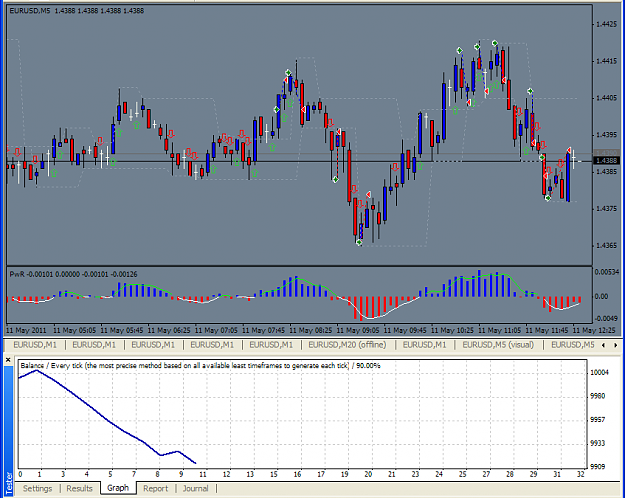
Task: Click the 11 May 07:45 time label
Action: (x=263, y=331)
